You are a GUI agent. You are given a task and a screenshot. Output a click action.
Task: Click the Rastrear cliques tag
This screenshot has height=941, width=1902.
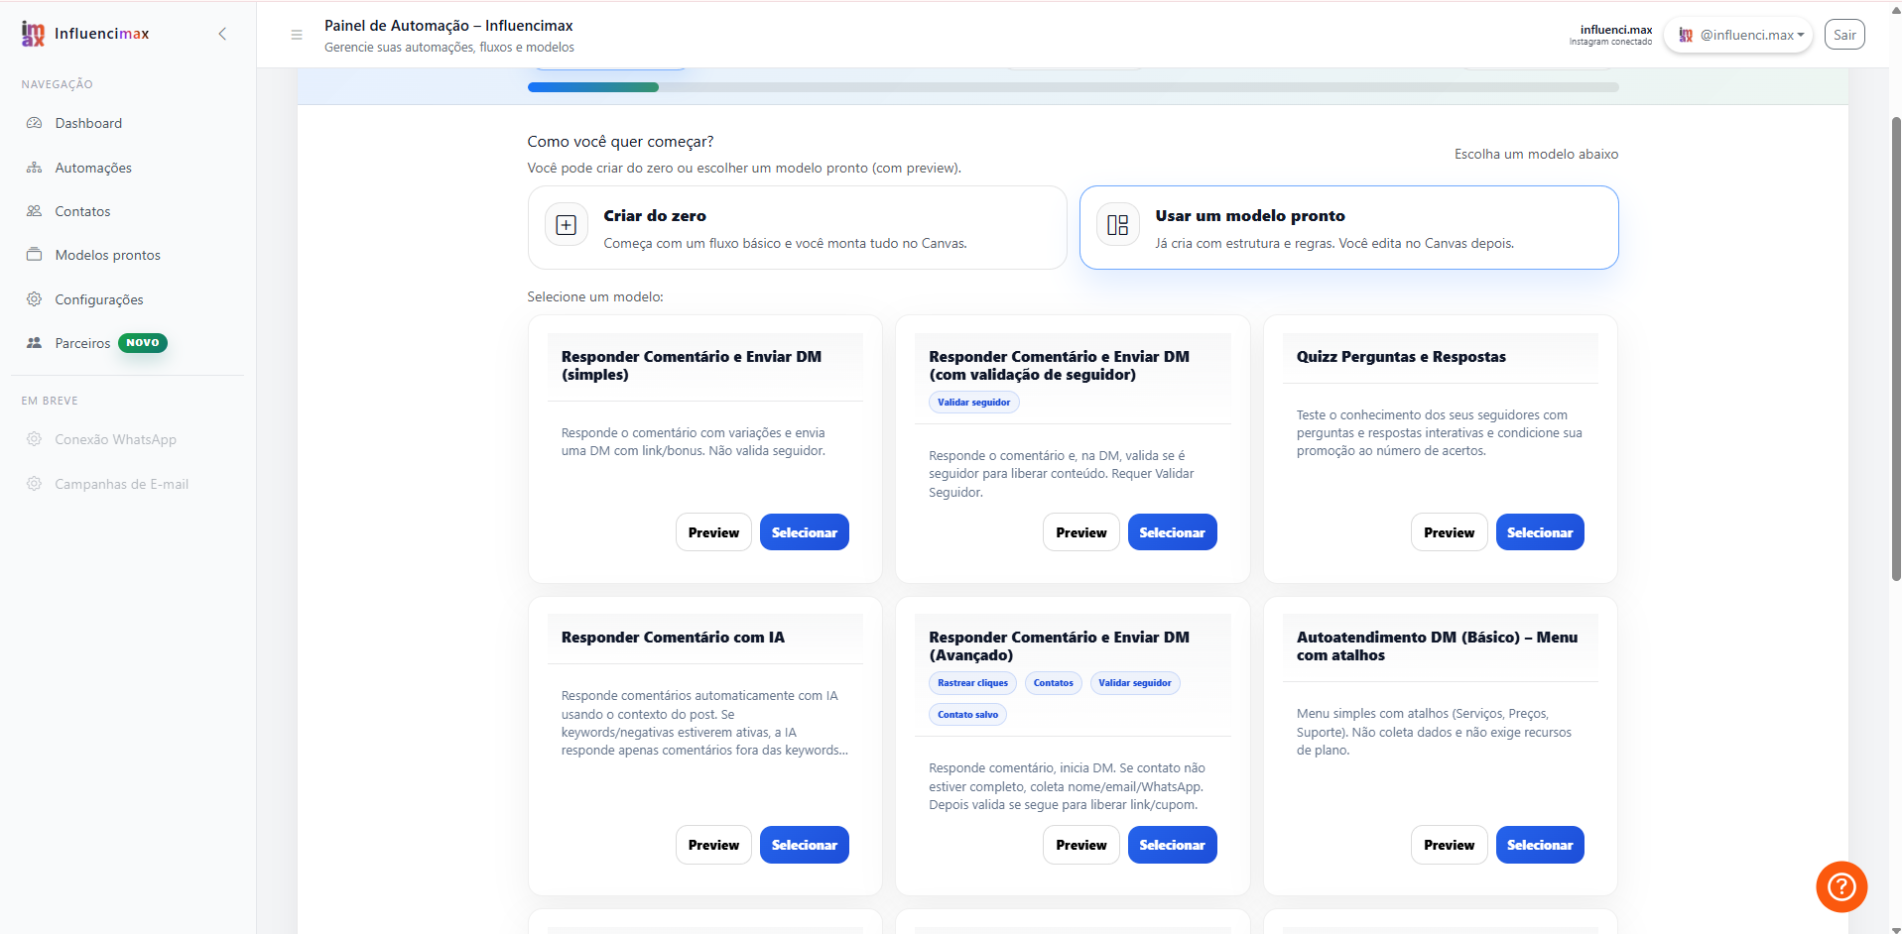[972, 683]
